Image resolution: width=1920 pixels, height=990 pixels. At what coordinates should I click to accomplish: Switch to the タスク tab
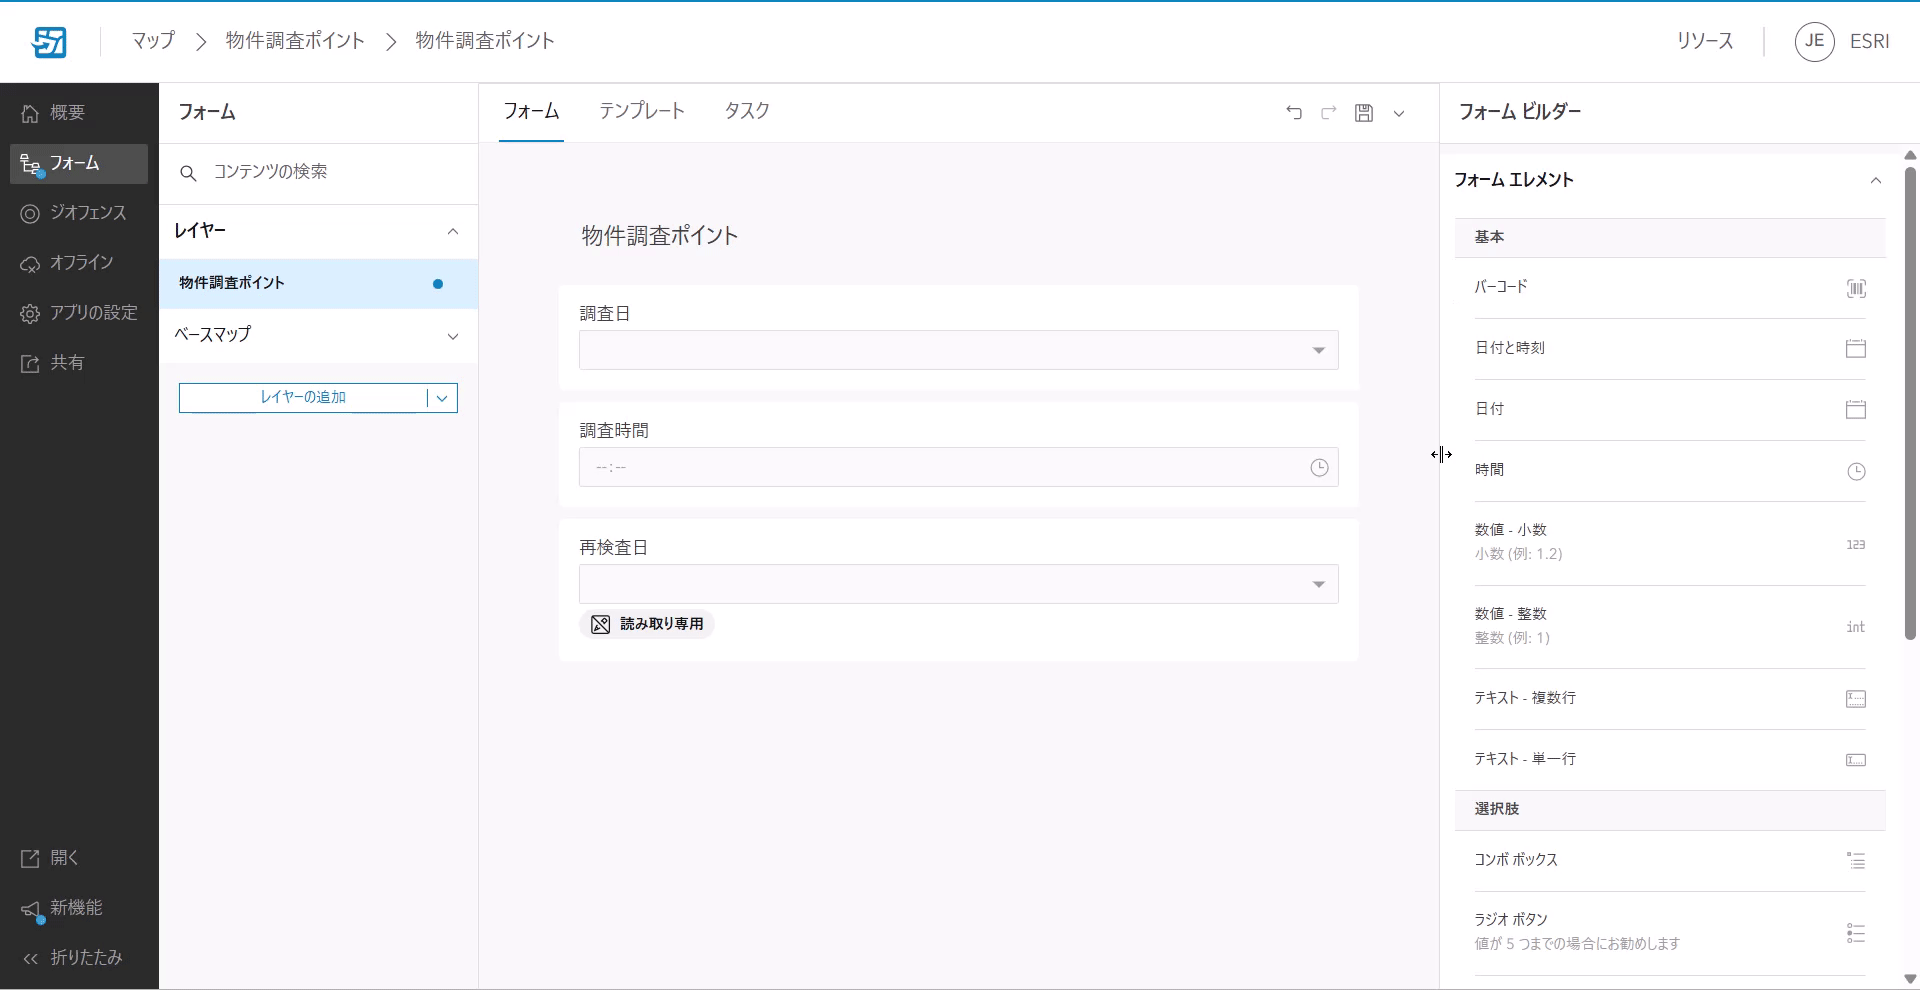click(x=746, y=111)
